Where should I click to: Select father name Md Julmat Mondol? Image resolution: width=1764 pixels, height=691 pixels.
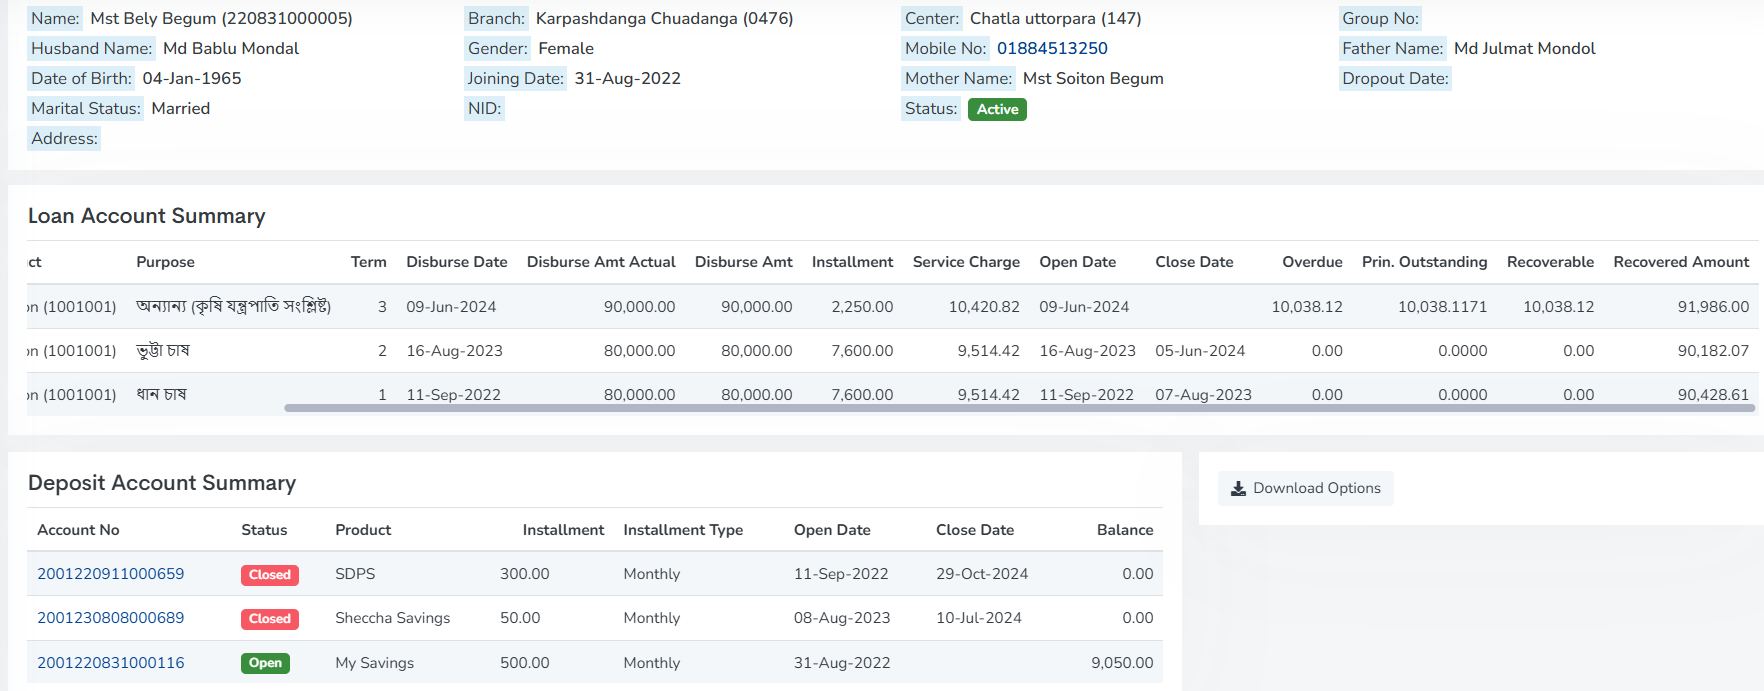coord(1524,48)
